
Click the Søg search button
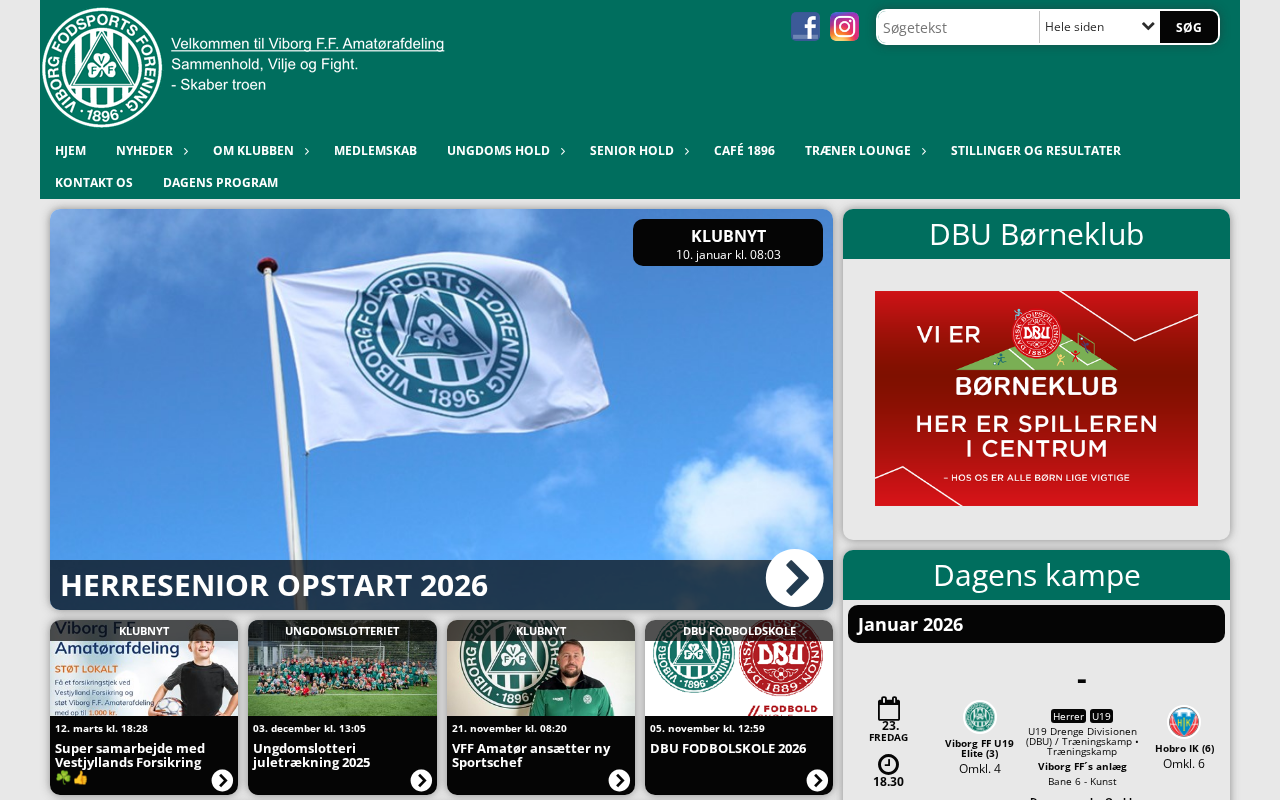1189,27
